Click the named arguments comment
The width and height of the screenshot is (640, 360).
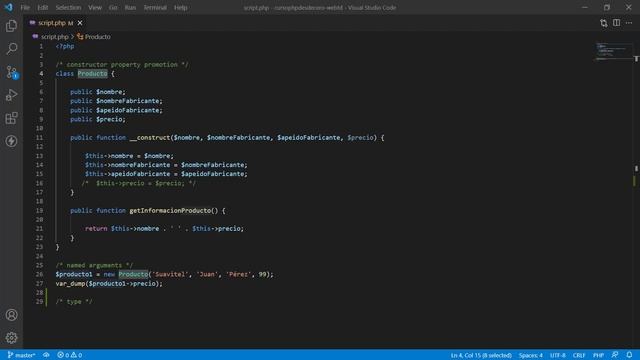pyautogui.click(x=94, y=265)
